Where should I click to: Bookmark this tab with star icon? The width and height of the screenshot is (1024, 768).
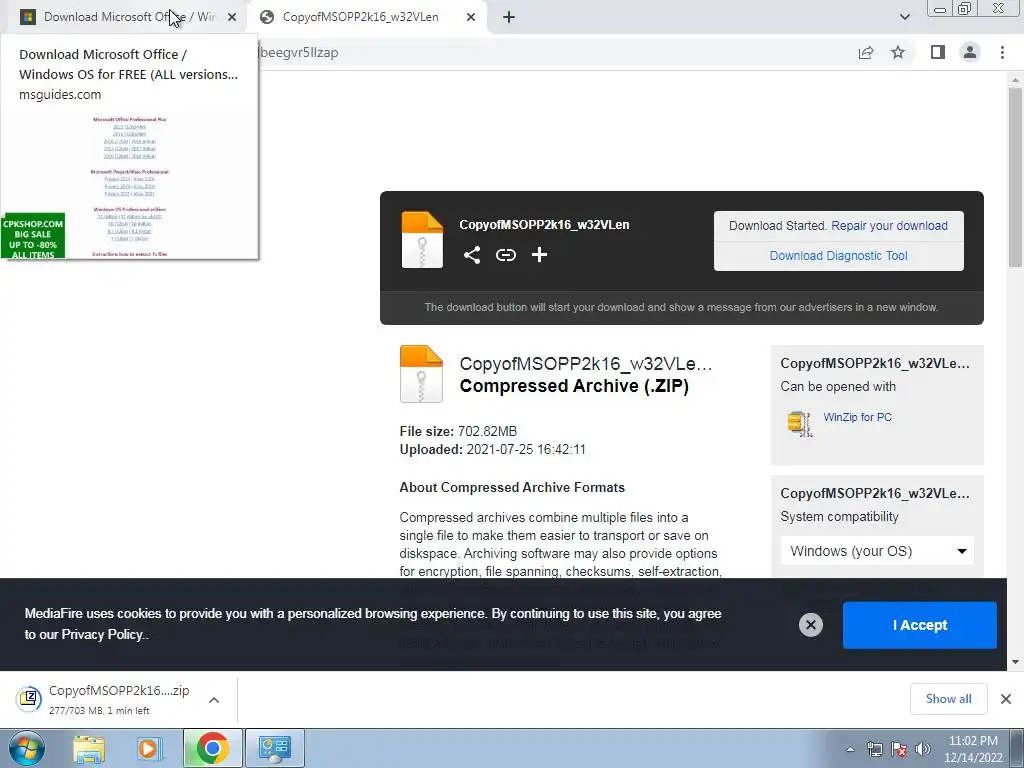click(898, 52)
